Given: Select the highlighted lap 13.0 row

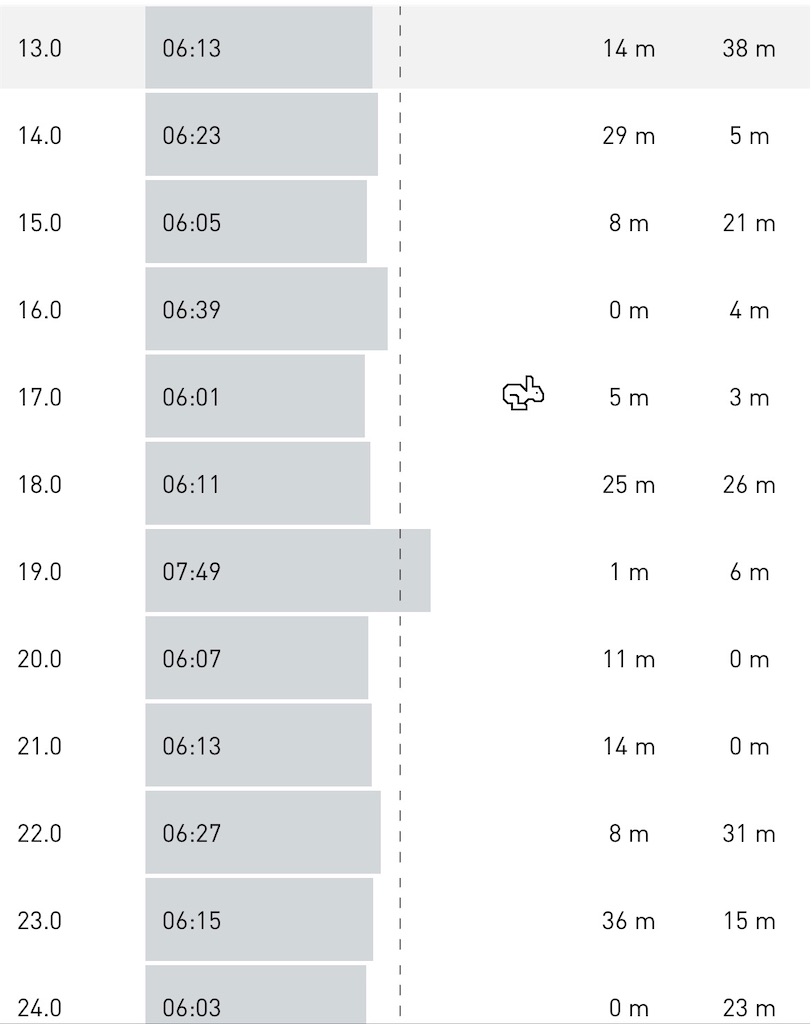Looking at the screenshot, I should (x=406, y=47).
